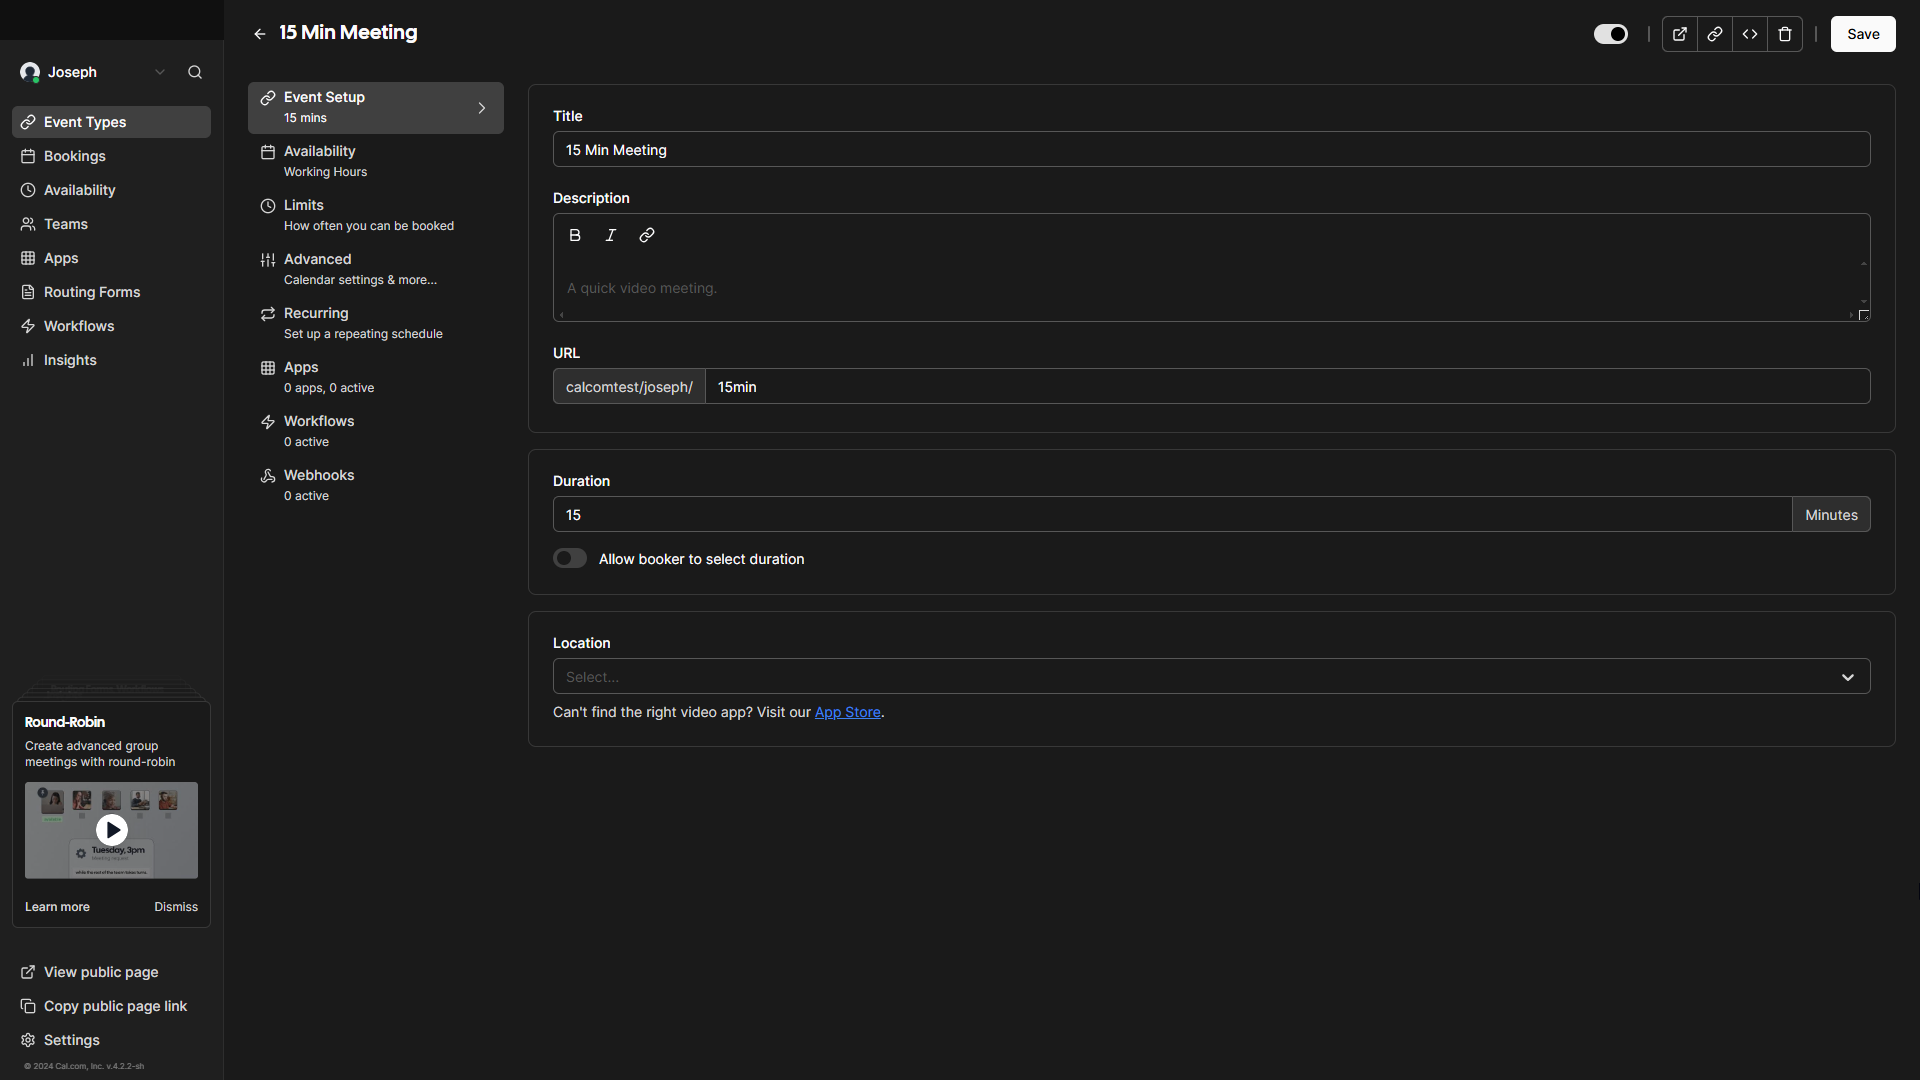Click the delete event icon
The height and width of the screenshot is (1080, 1920).
point(1785,33)
